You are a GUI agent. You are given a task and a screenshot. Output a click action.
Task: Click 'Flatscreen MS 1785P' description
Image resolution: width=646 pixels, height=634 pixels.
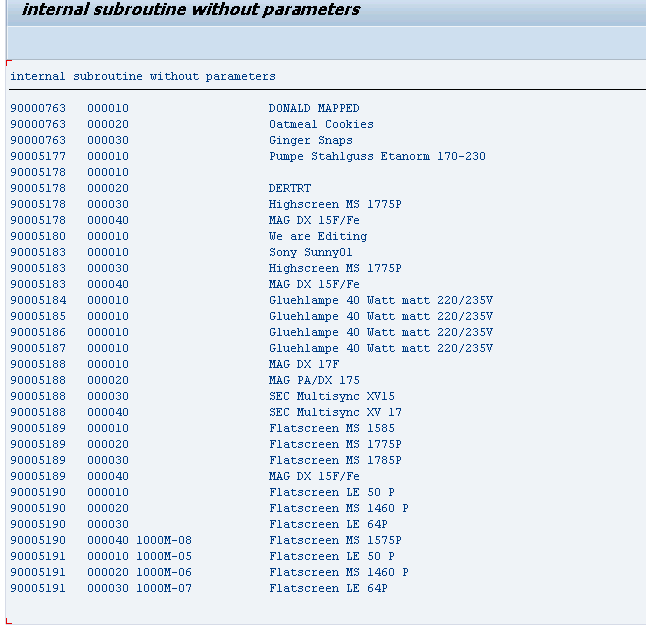click(335, 460)
